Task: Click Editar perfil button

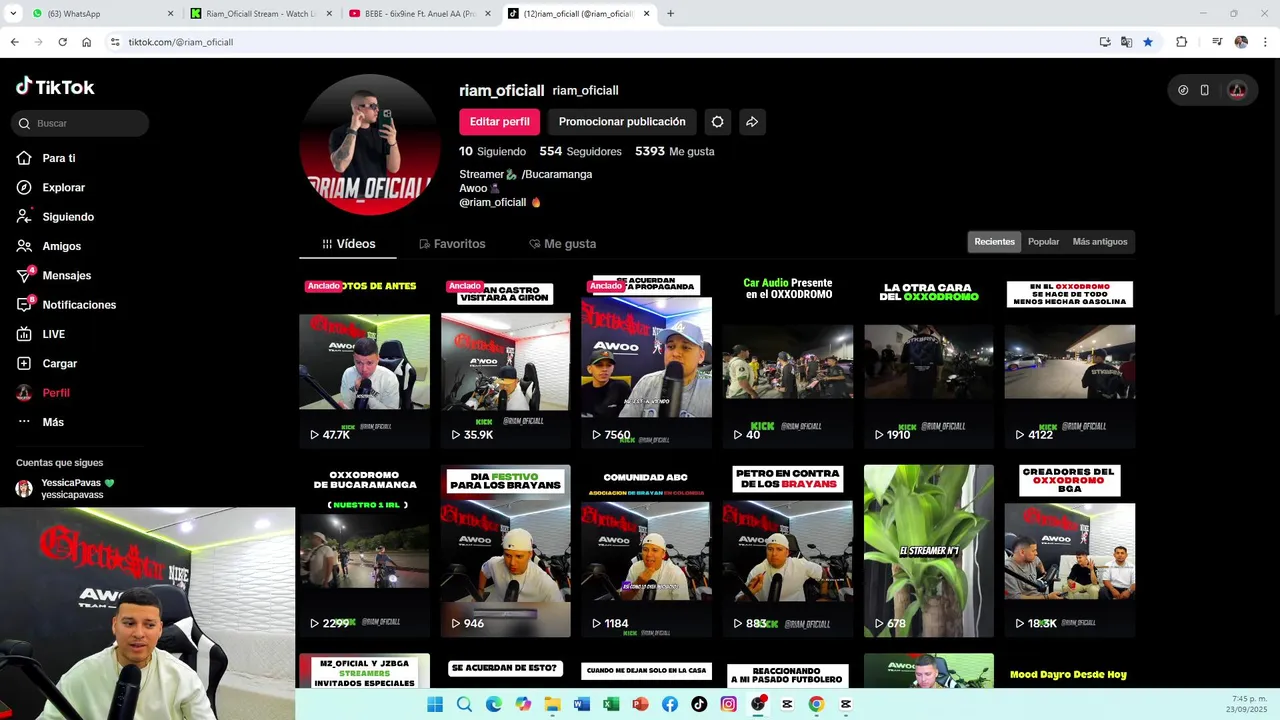Action: (x=499, y=122)
